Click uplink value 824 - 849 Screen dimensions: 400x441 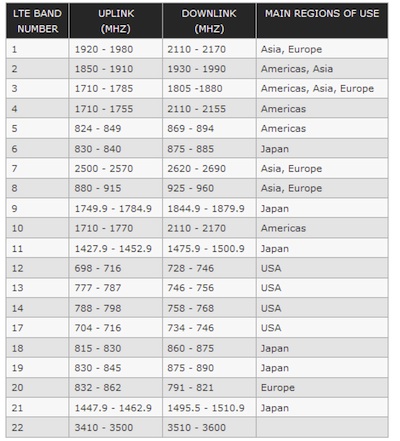tap(116, 129)
